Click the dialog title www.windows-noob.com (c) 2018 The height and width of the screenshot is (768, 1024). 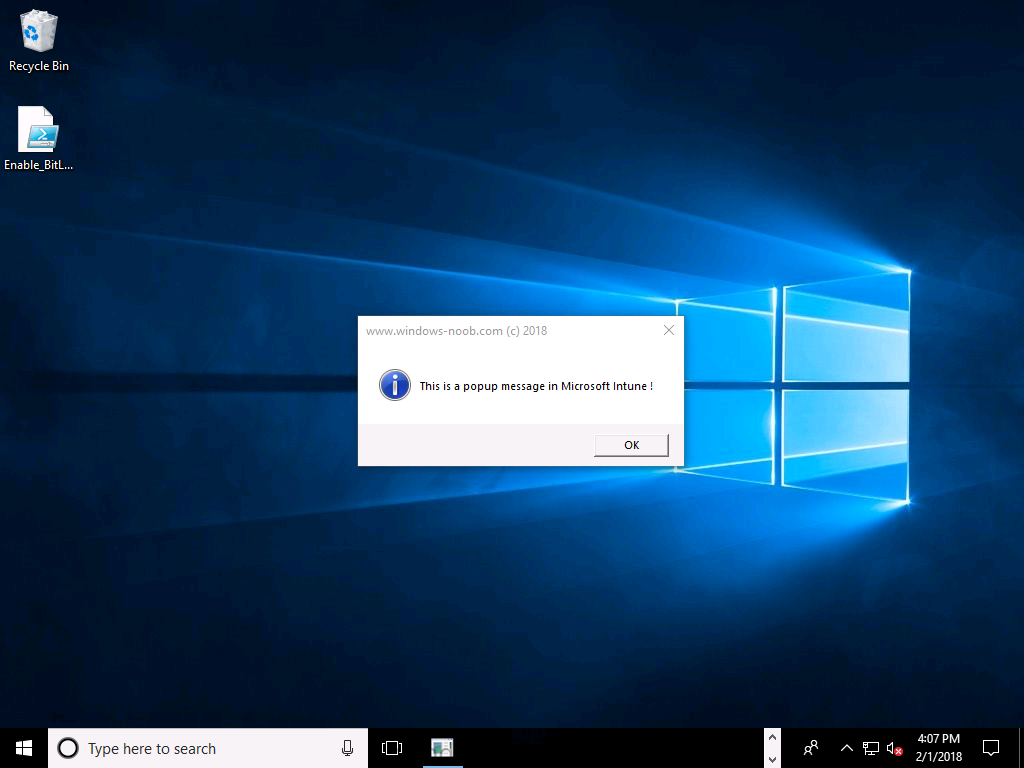click(456, 331)
